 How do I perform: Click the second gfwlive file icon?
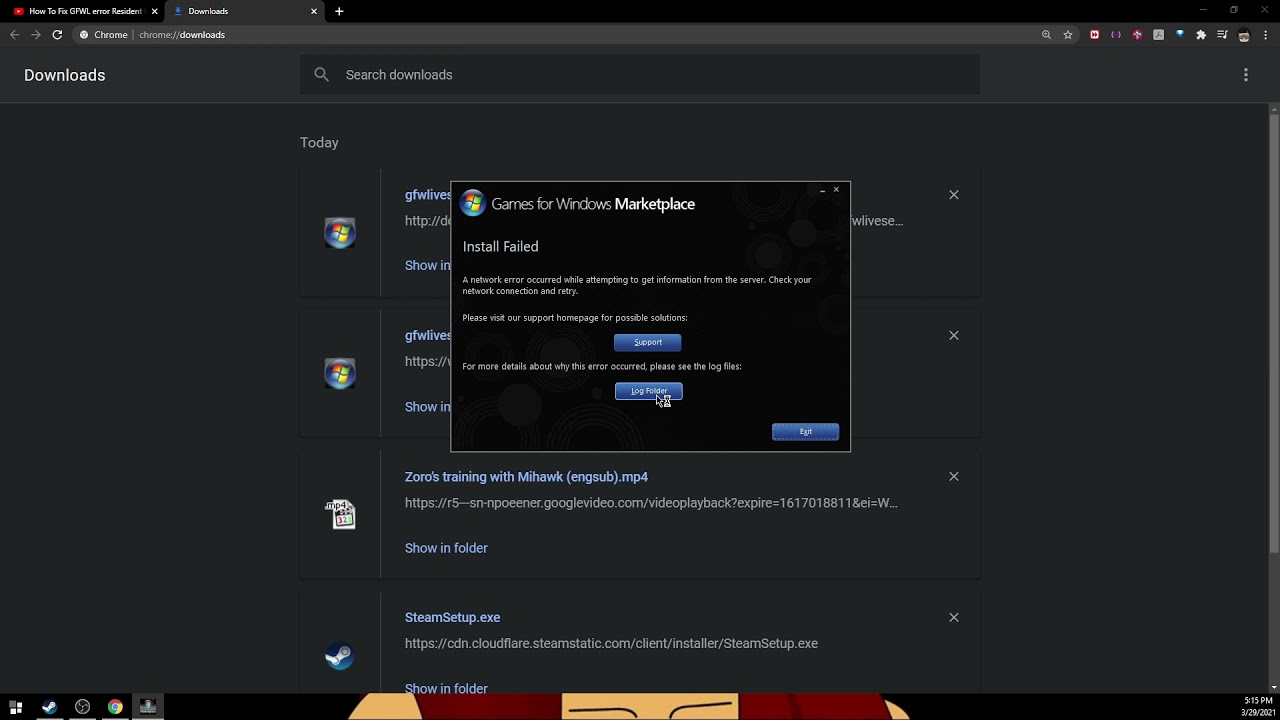340,374
